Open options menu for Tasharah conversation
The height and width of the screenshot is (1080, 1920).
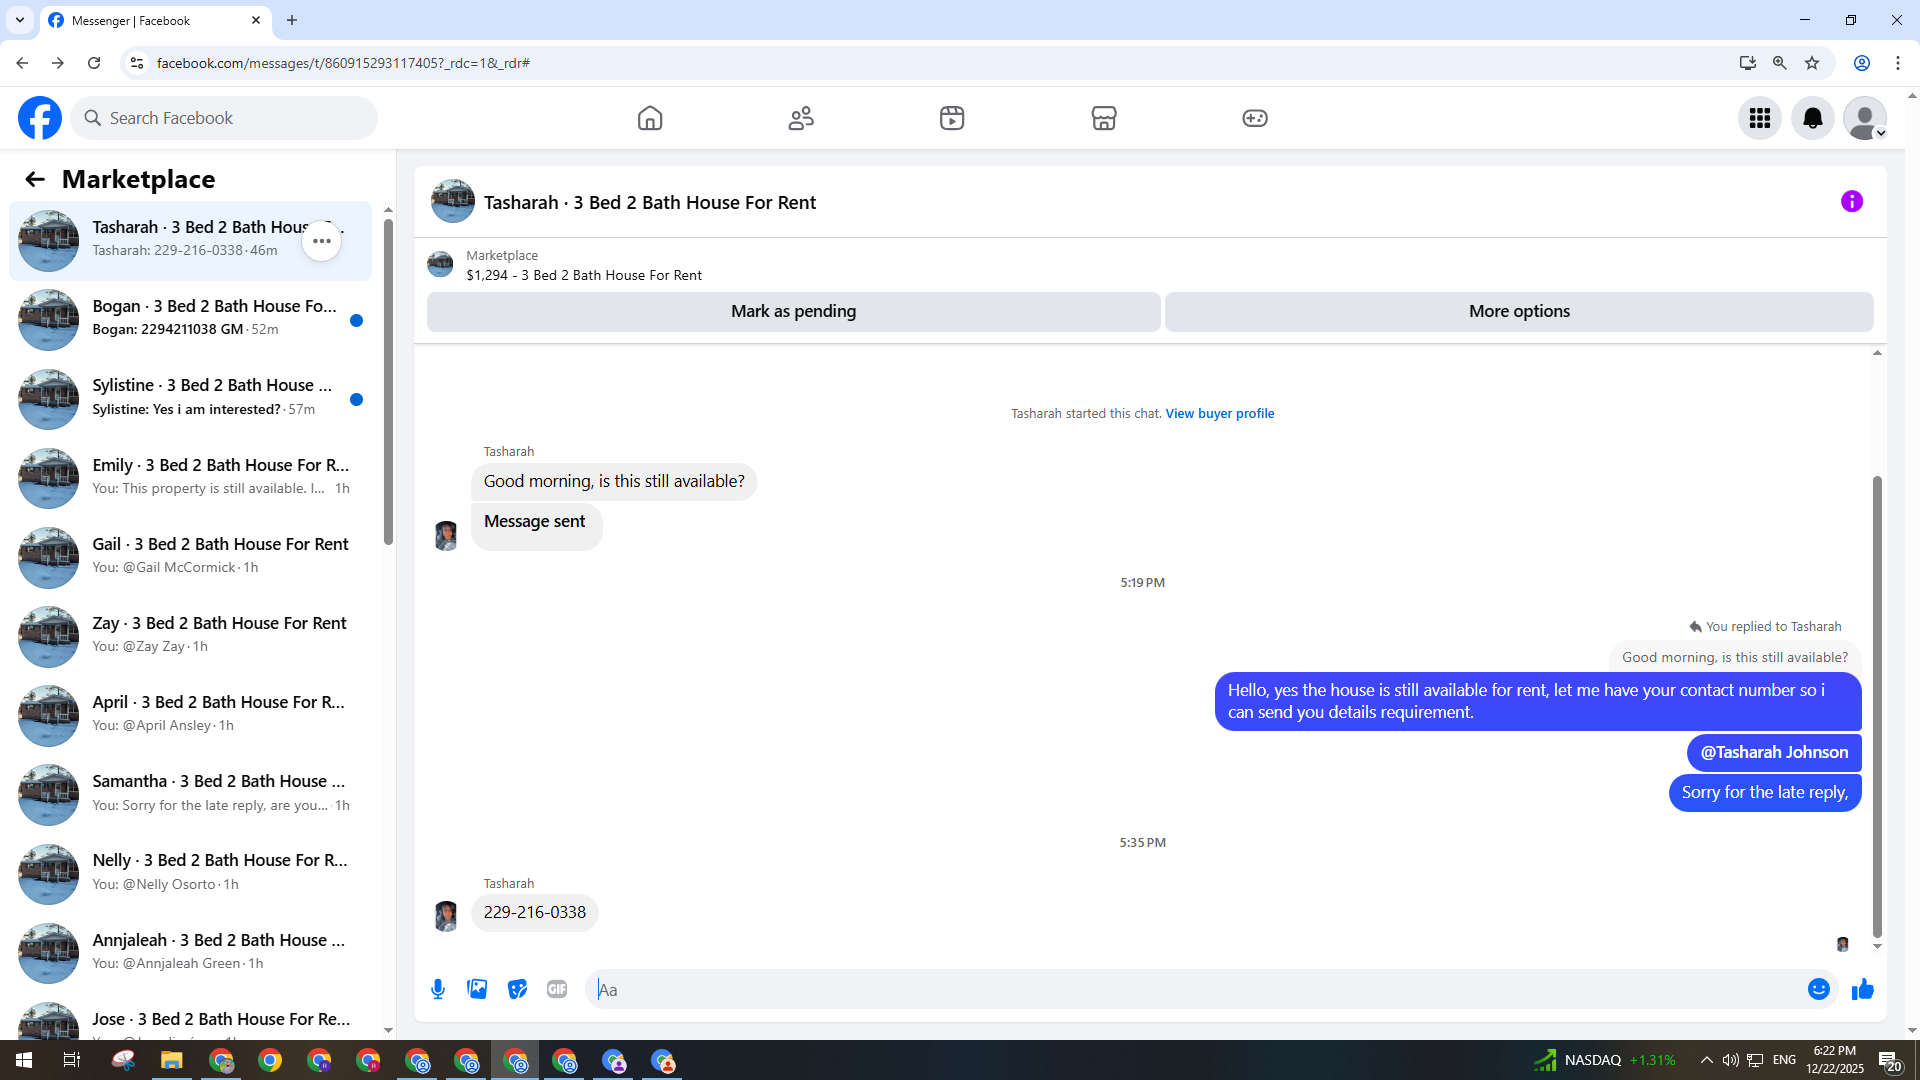coord(321,241)
